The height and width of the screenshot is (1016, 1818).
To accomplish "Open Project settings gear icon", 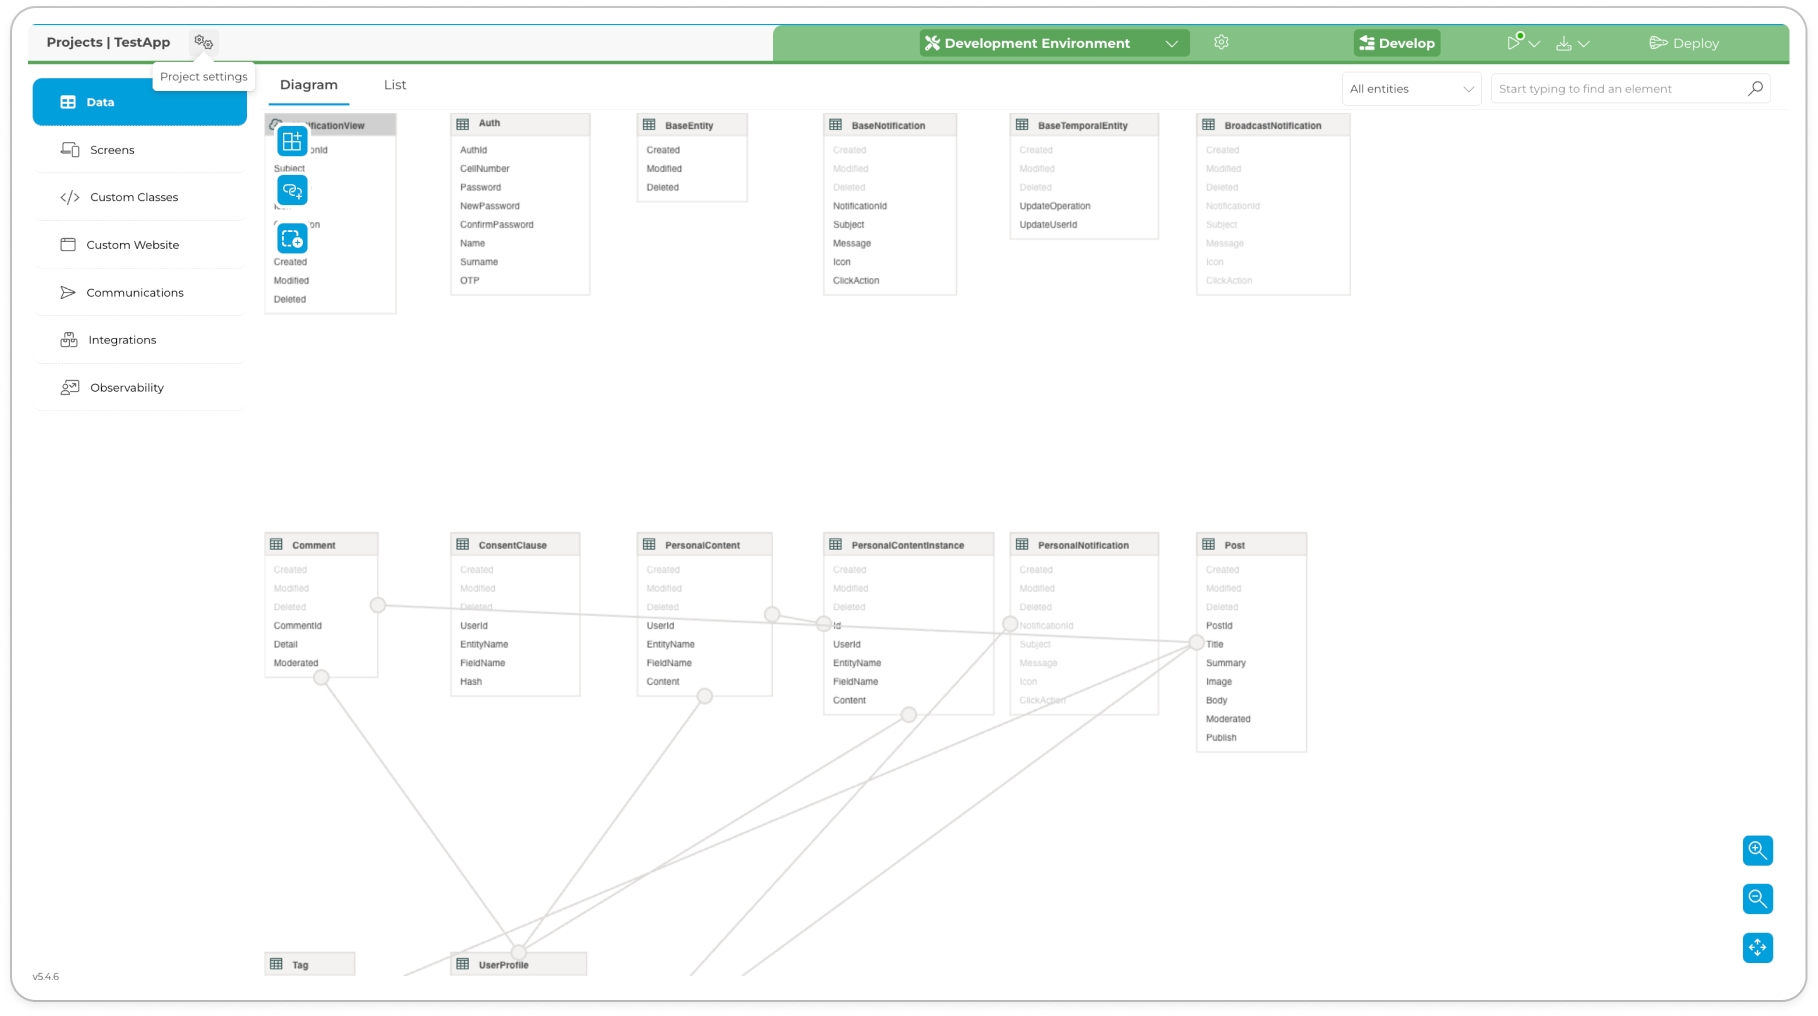I will 204,42.
